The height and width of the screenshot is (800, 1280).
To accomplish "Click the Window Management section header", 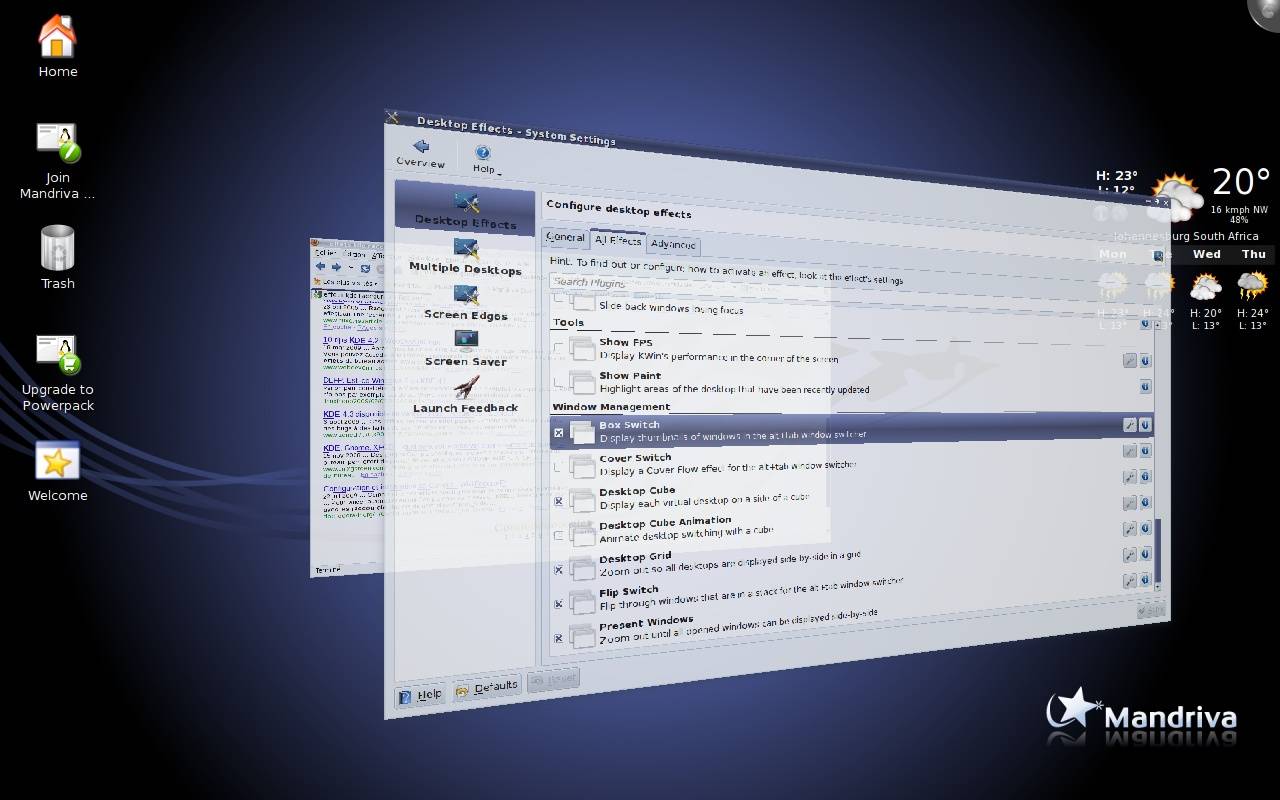I will pos(611,407).
